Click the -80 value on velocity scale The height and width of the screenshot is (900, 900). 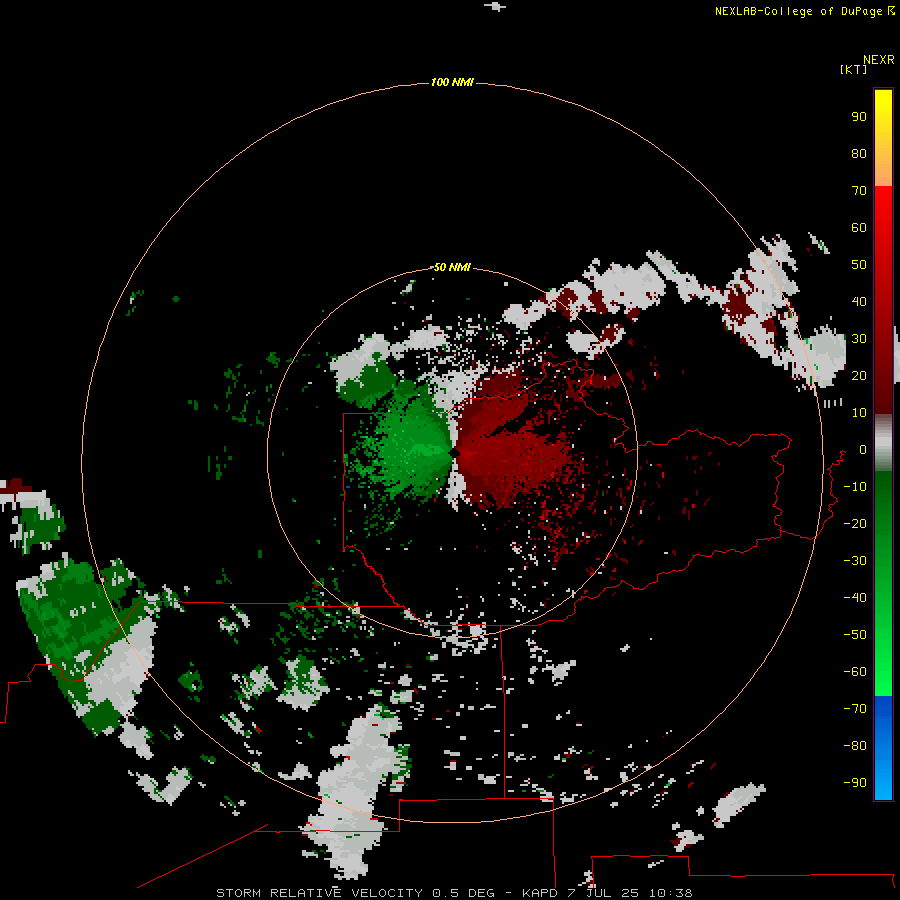coord(855,746)
